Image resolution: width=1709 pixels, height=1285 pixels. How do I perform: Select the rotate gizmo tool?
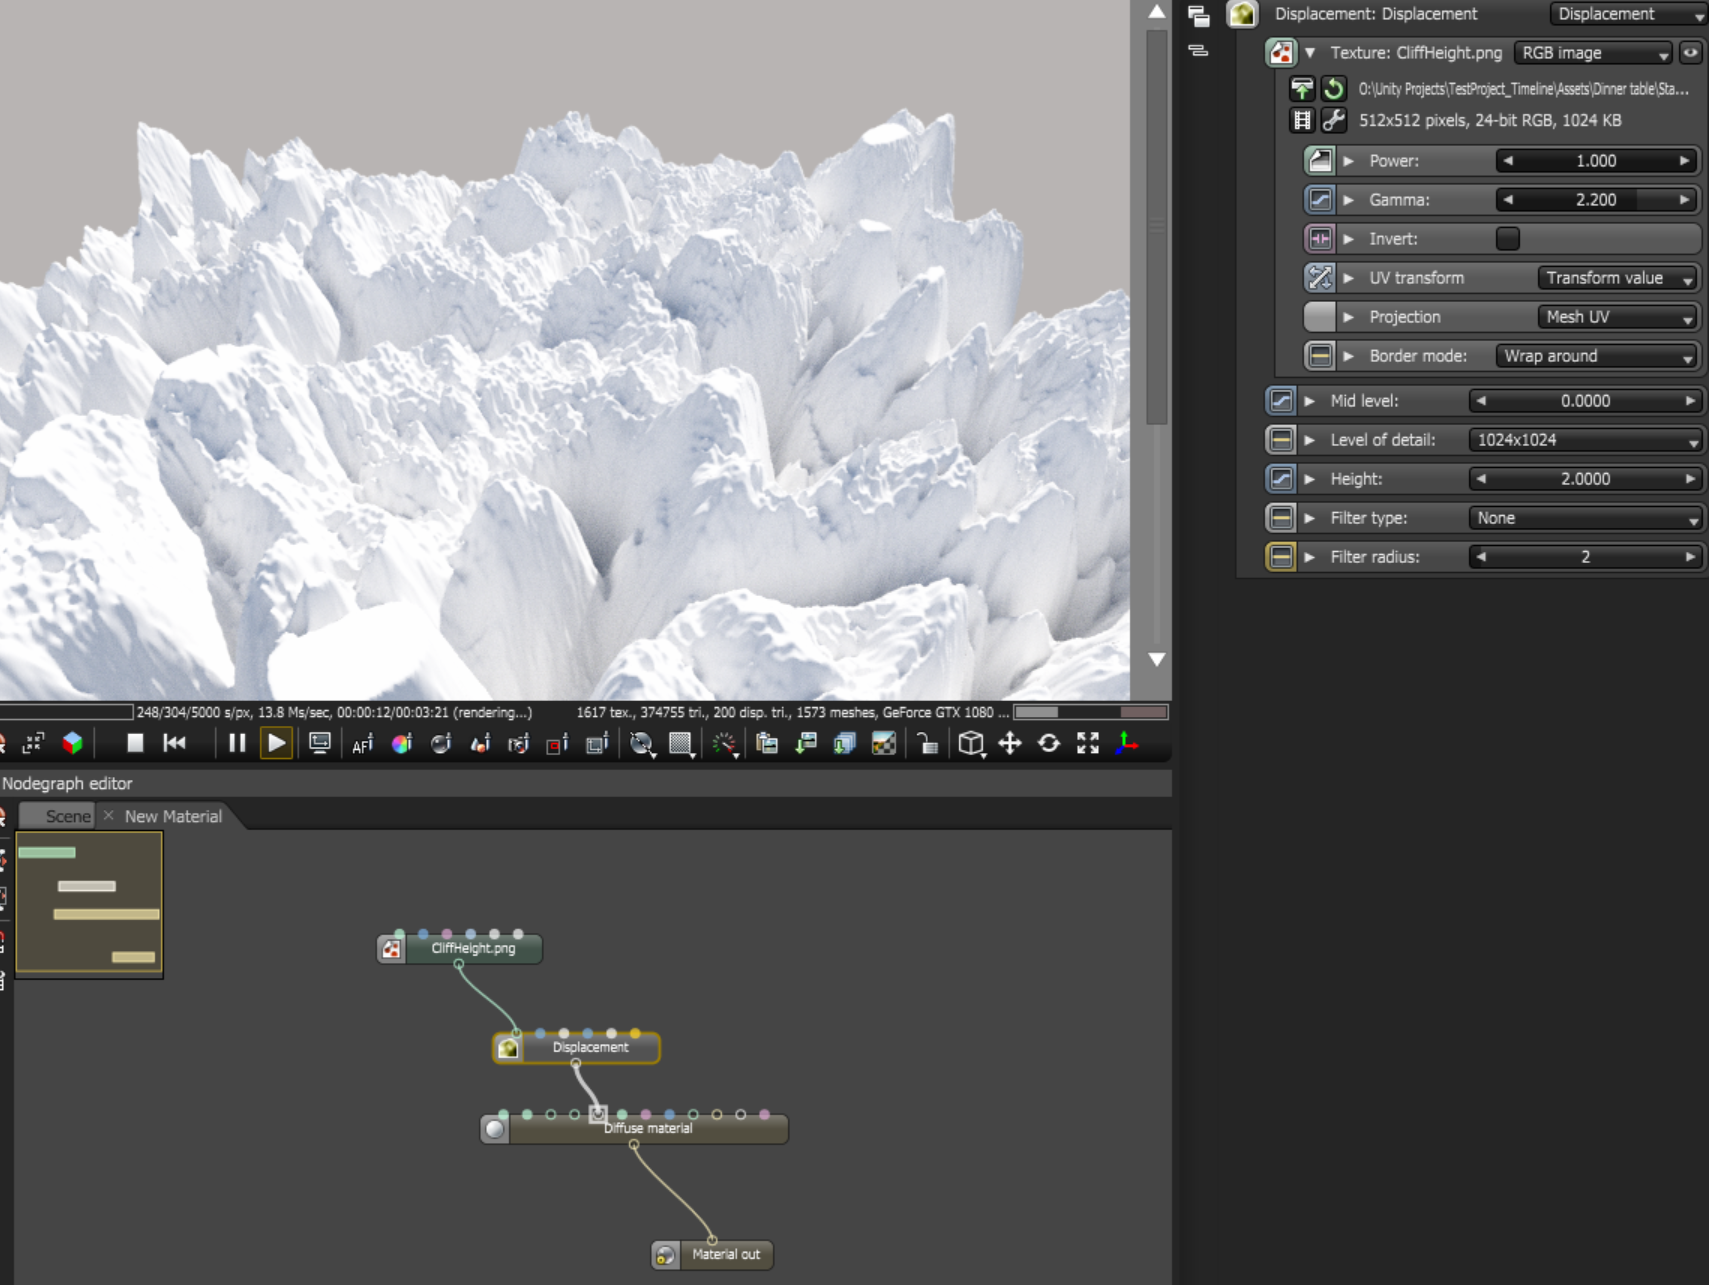[x=1049, y=743]
